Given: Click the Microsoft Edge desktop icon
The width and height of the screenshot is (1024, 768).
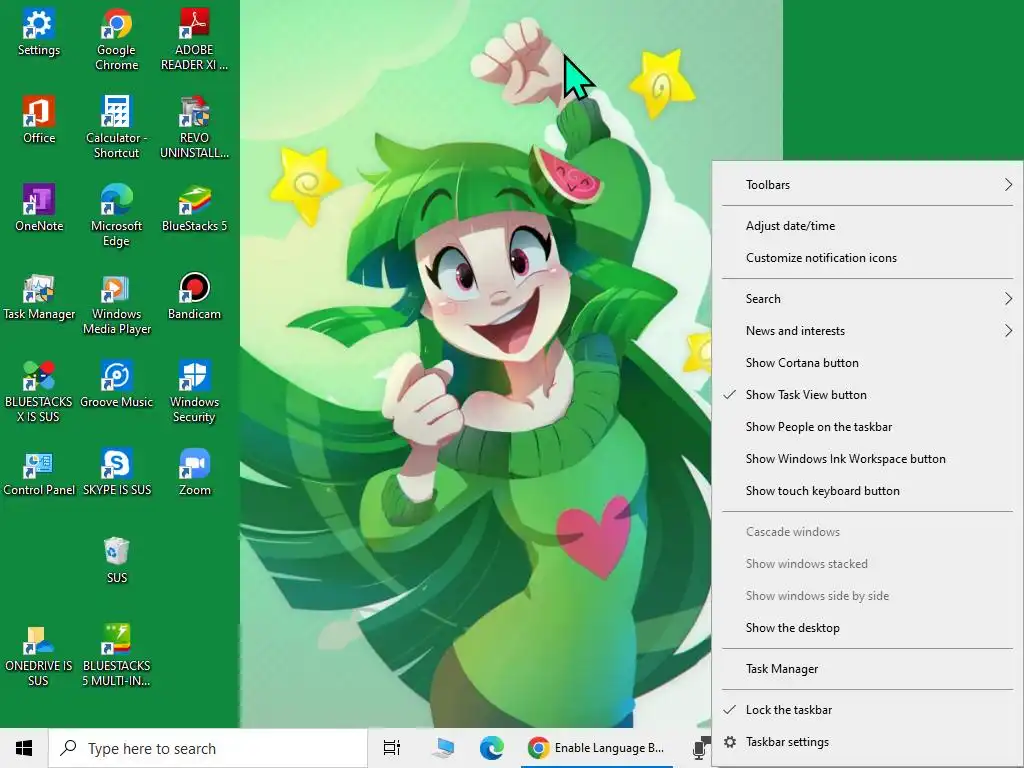Looking at the screenshot, I should click(116, 216).
